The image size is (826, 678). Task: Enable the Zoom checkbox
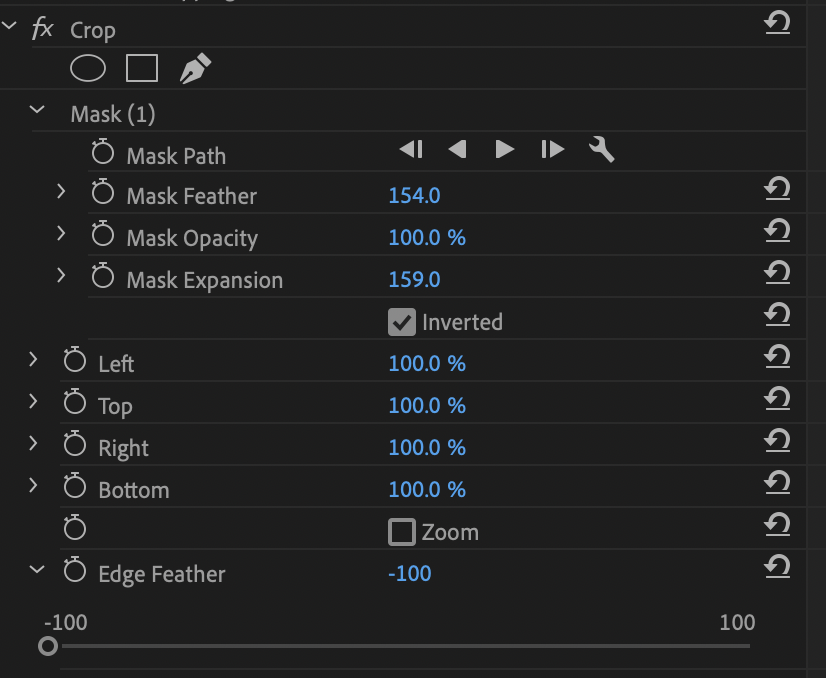(402, 532)
